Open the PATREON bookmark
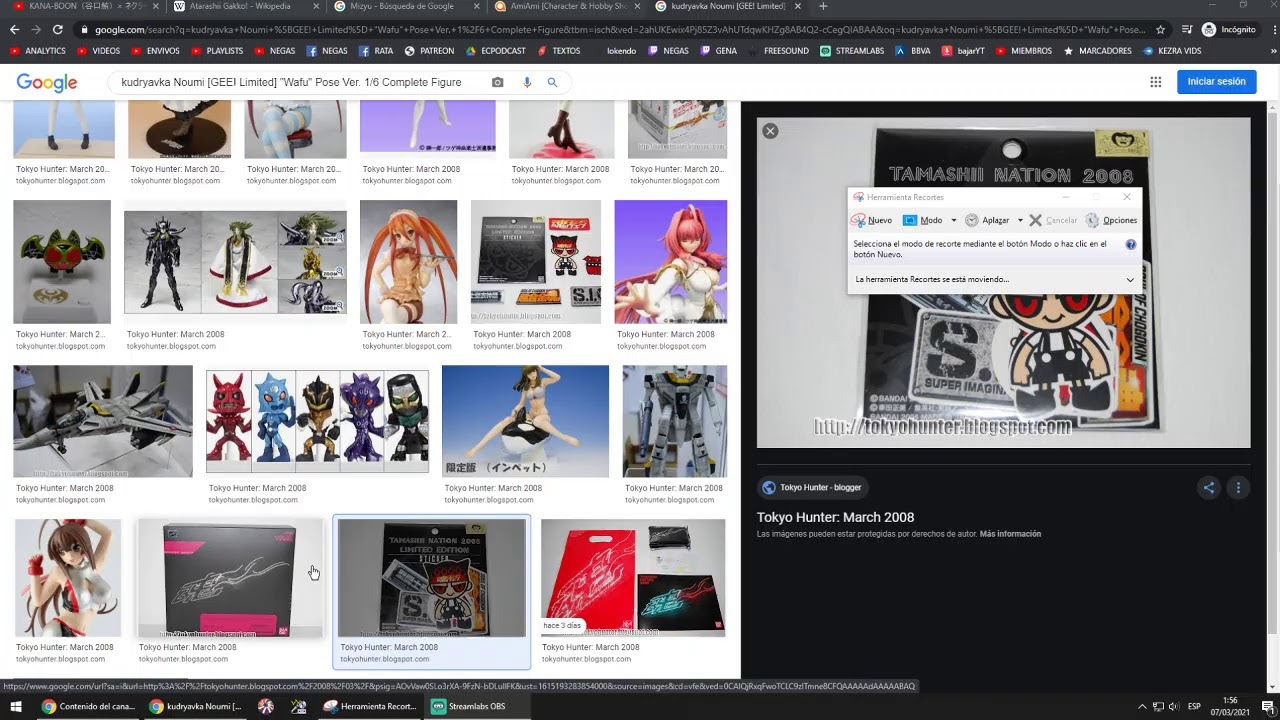Screen dimensions: 1280x720 tap(429, 50)
